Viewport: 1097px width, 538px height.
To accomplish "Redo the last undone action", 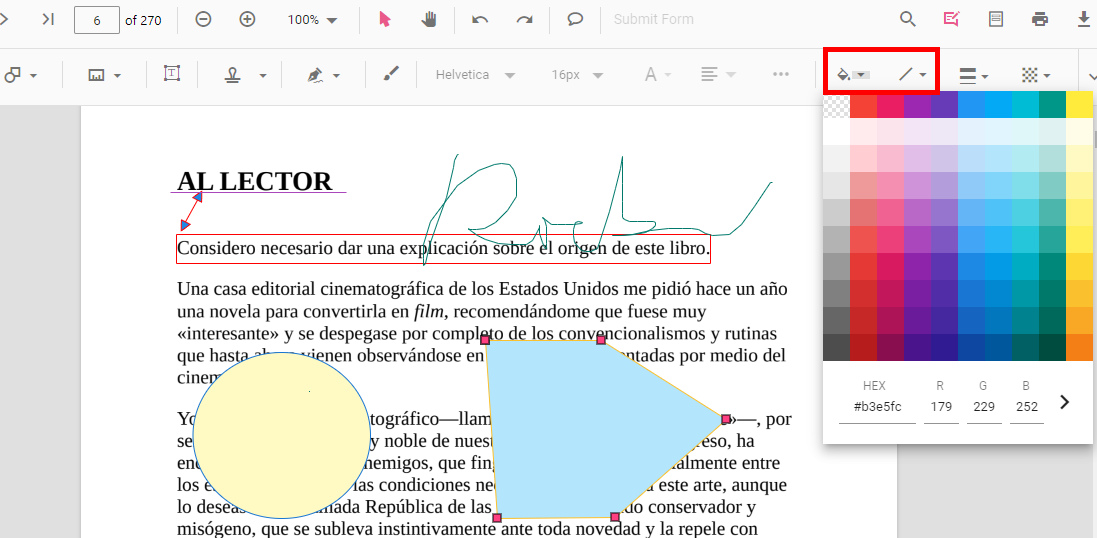I will click(x=524, y=19).
